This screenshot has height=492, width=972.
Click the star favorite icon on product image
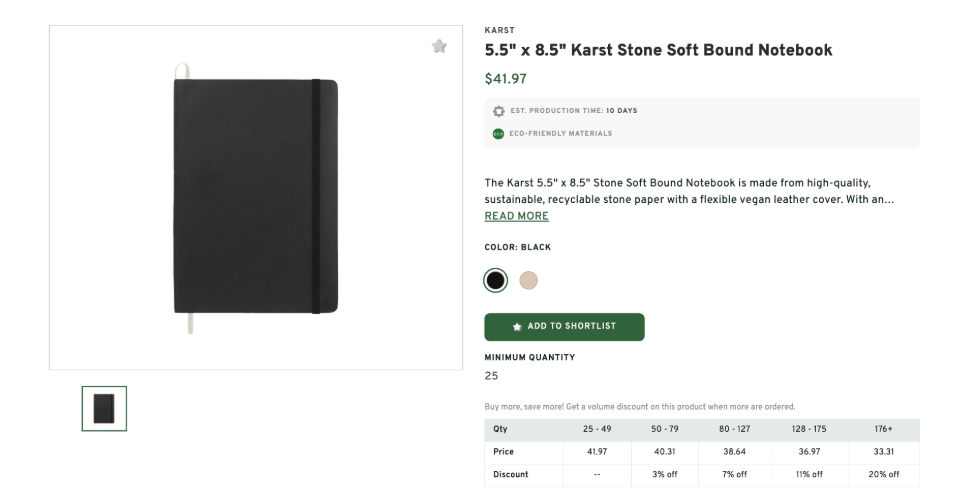[439, 46]
